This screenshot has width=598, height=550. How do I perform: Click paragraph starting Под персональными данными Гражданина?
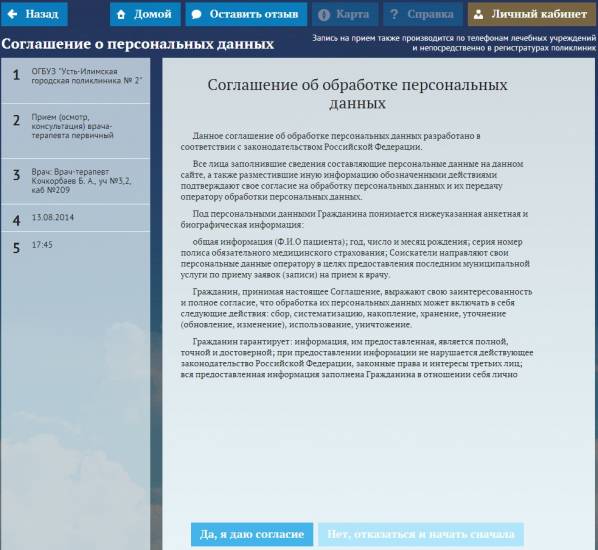click(354, 219)
